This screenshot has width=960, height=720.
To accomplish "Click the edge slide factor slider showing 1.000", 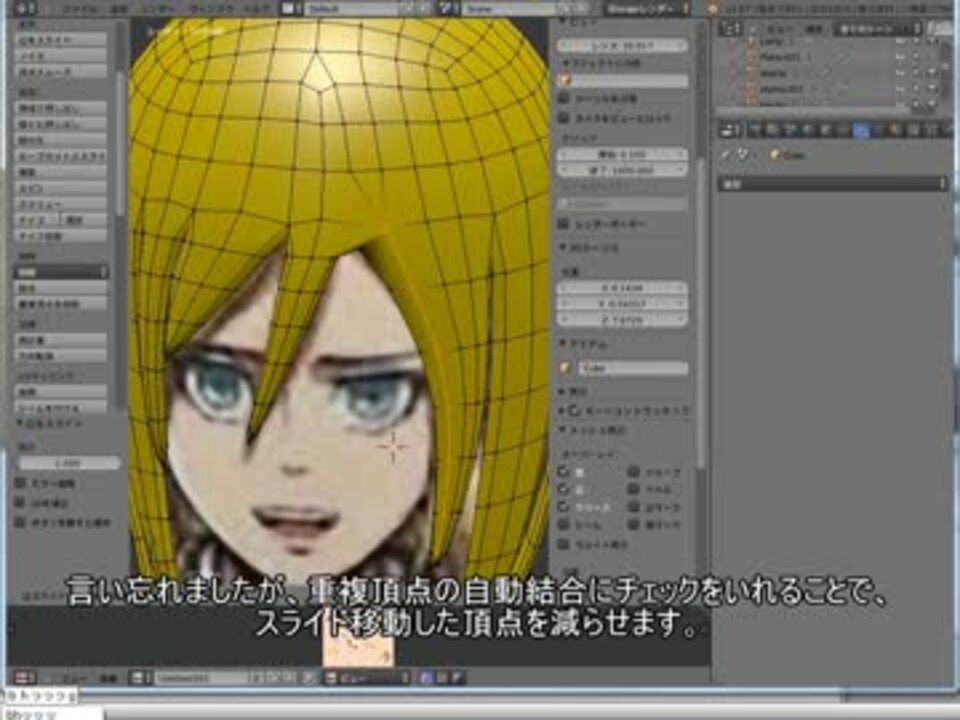I will tap(69, 463).
